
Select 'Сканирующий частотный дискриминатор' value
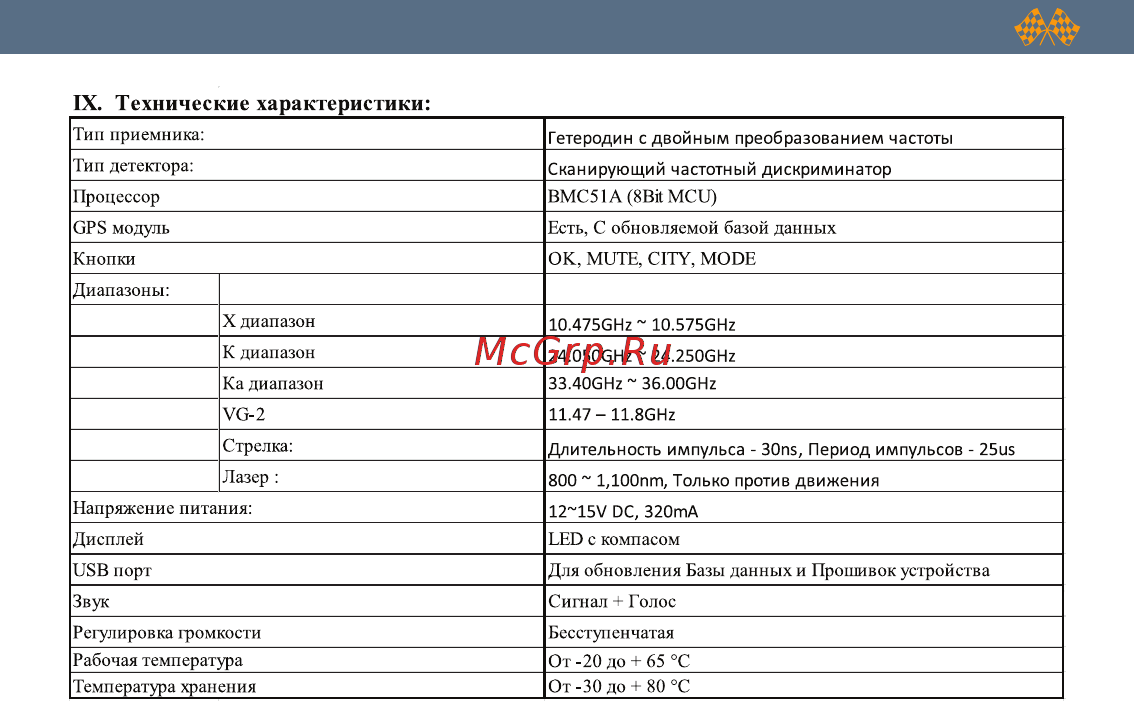(x=720, y=169)
